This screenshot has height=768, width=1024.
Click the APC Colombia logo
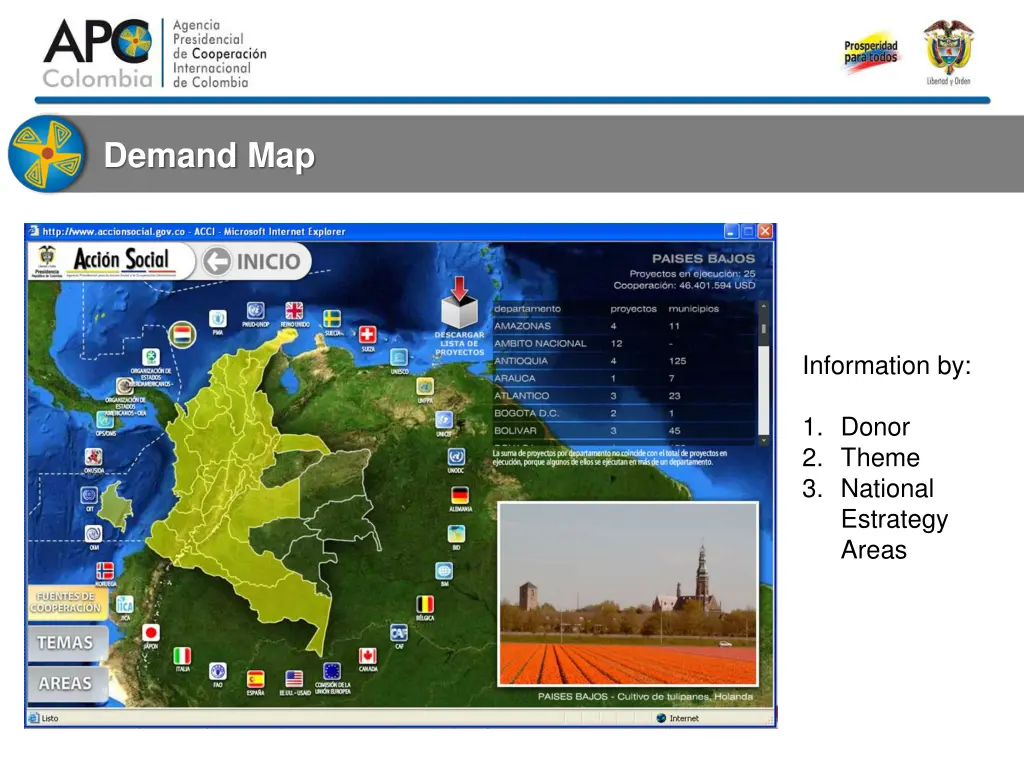point(155,54)
